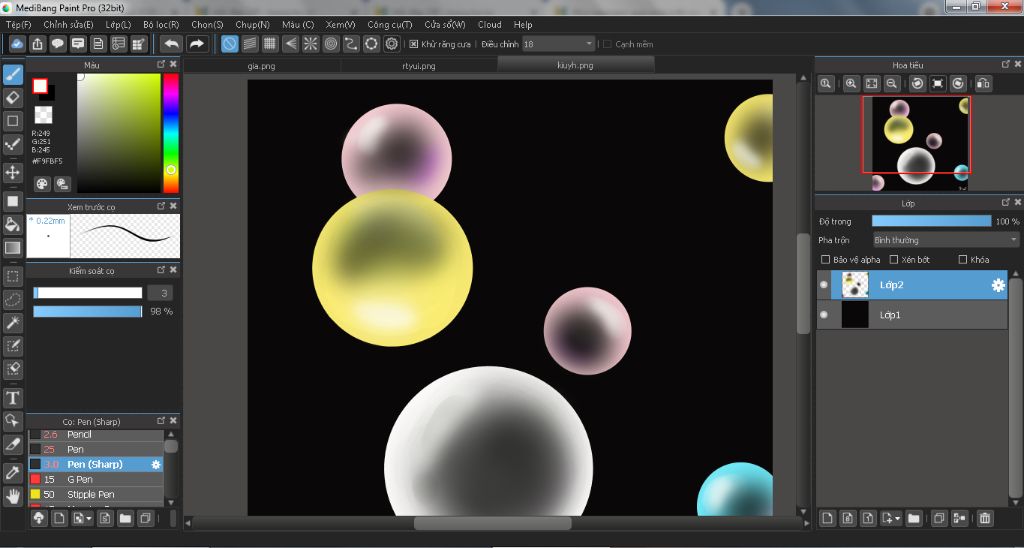This screenshot has width=1024, height=548.
Task: Click the brush size value field
Action: tap(160, 293)
